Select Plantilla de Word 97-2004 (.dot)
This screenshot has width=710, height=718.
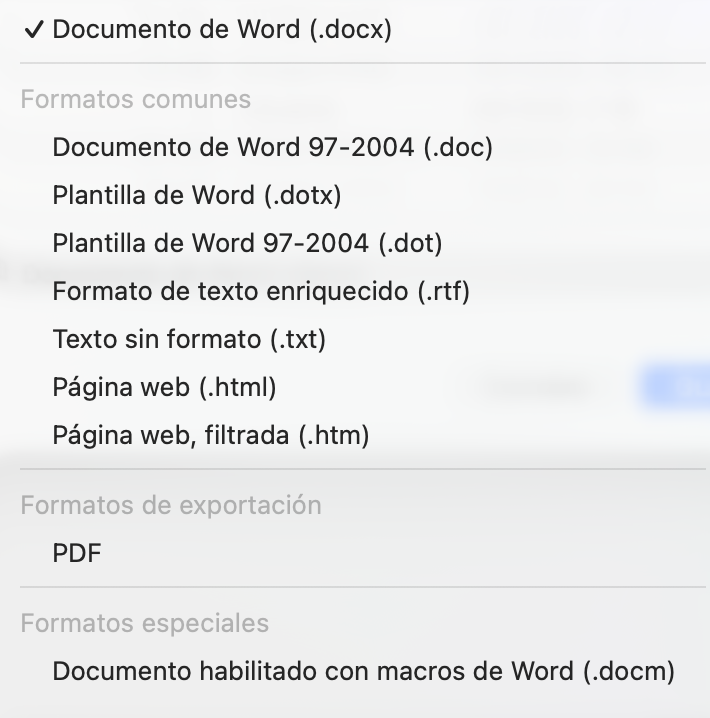pos(247,244)
